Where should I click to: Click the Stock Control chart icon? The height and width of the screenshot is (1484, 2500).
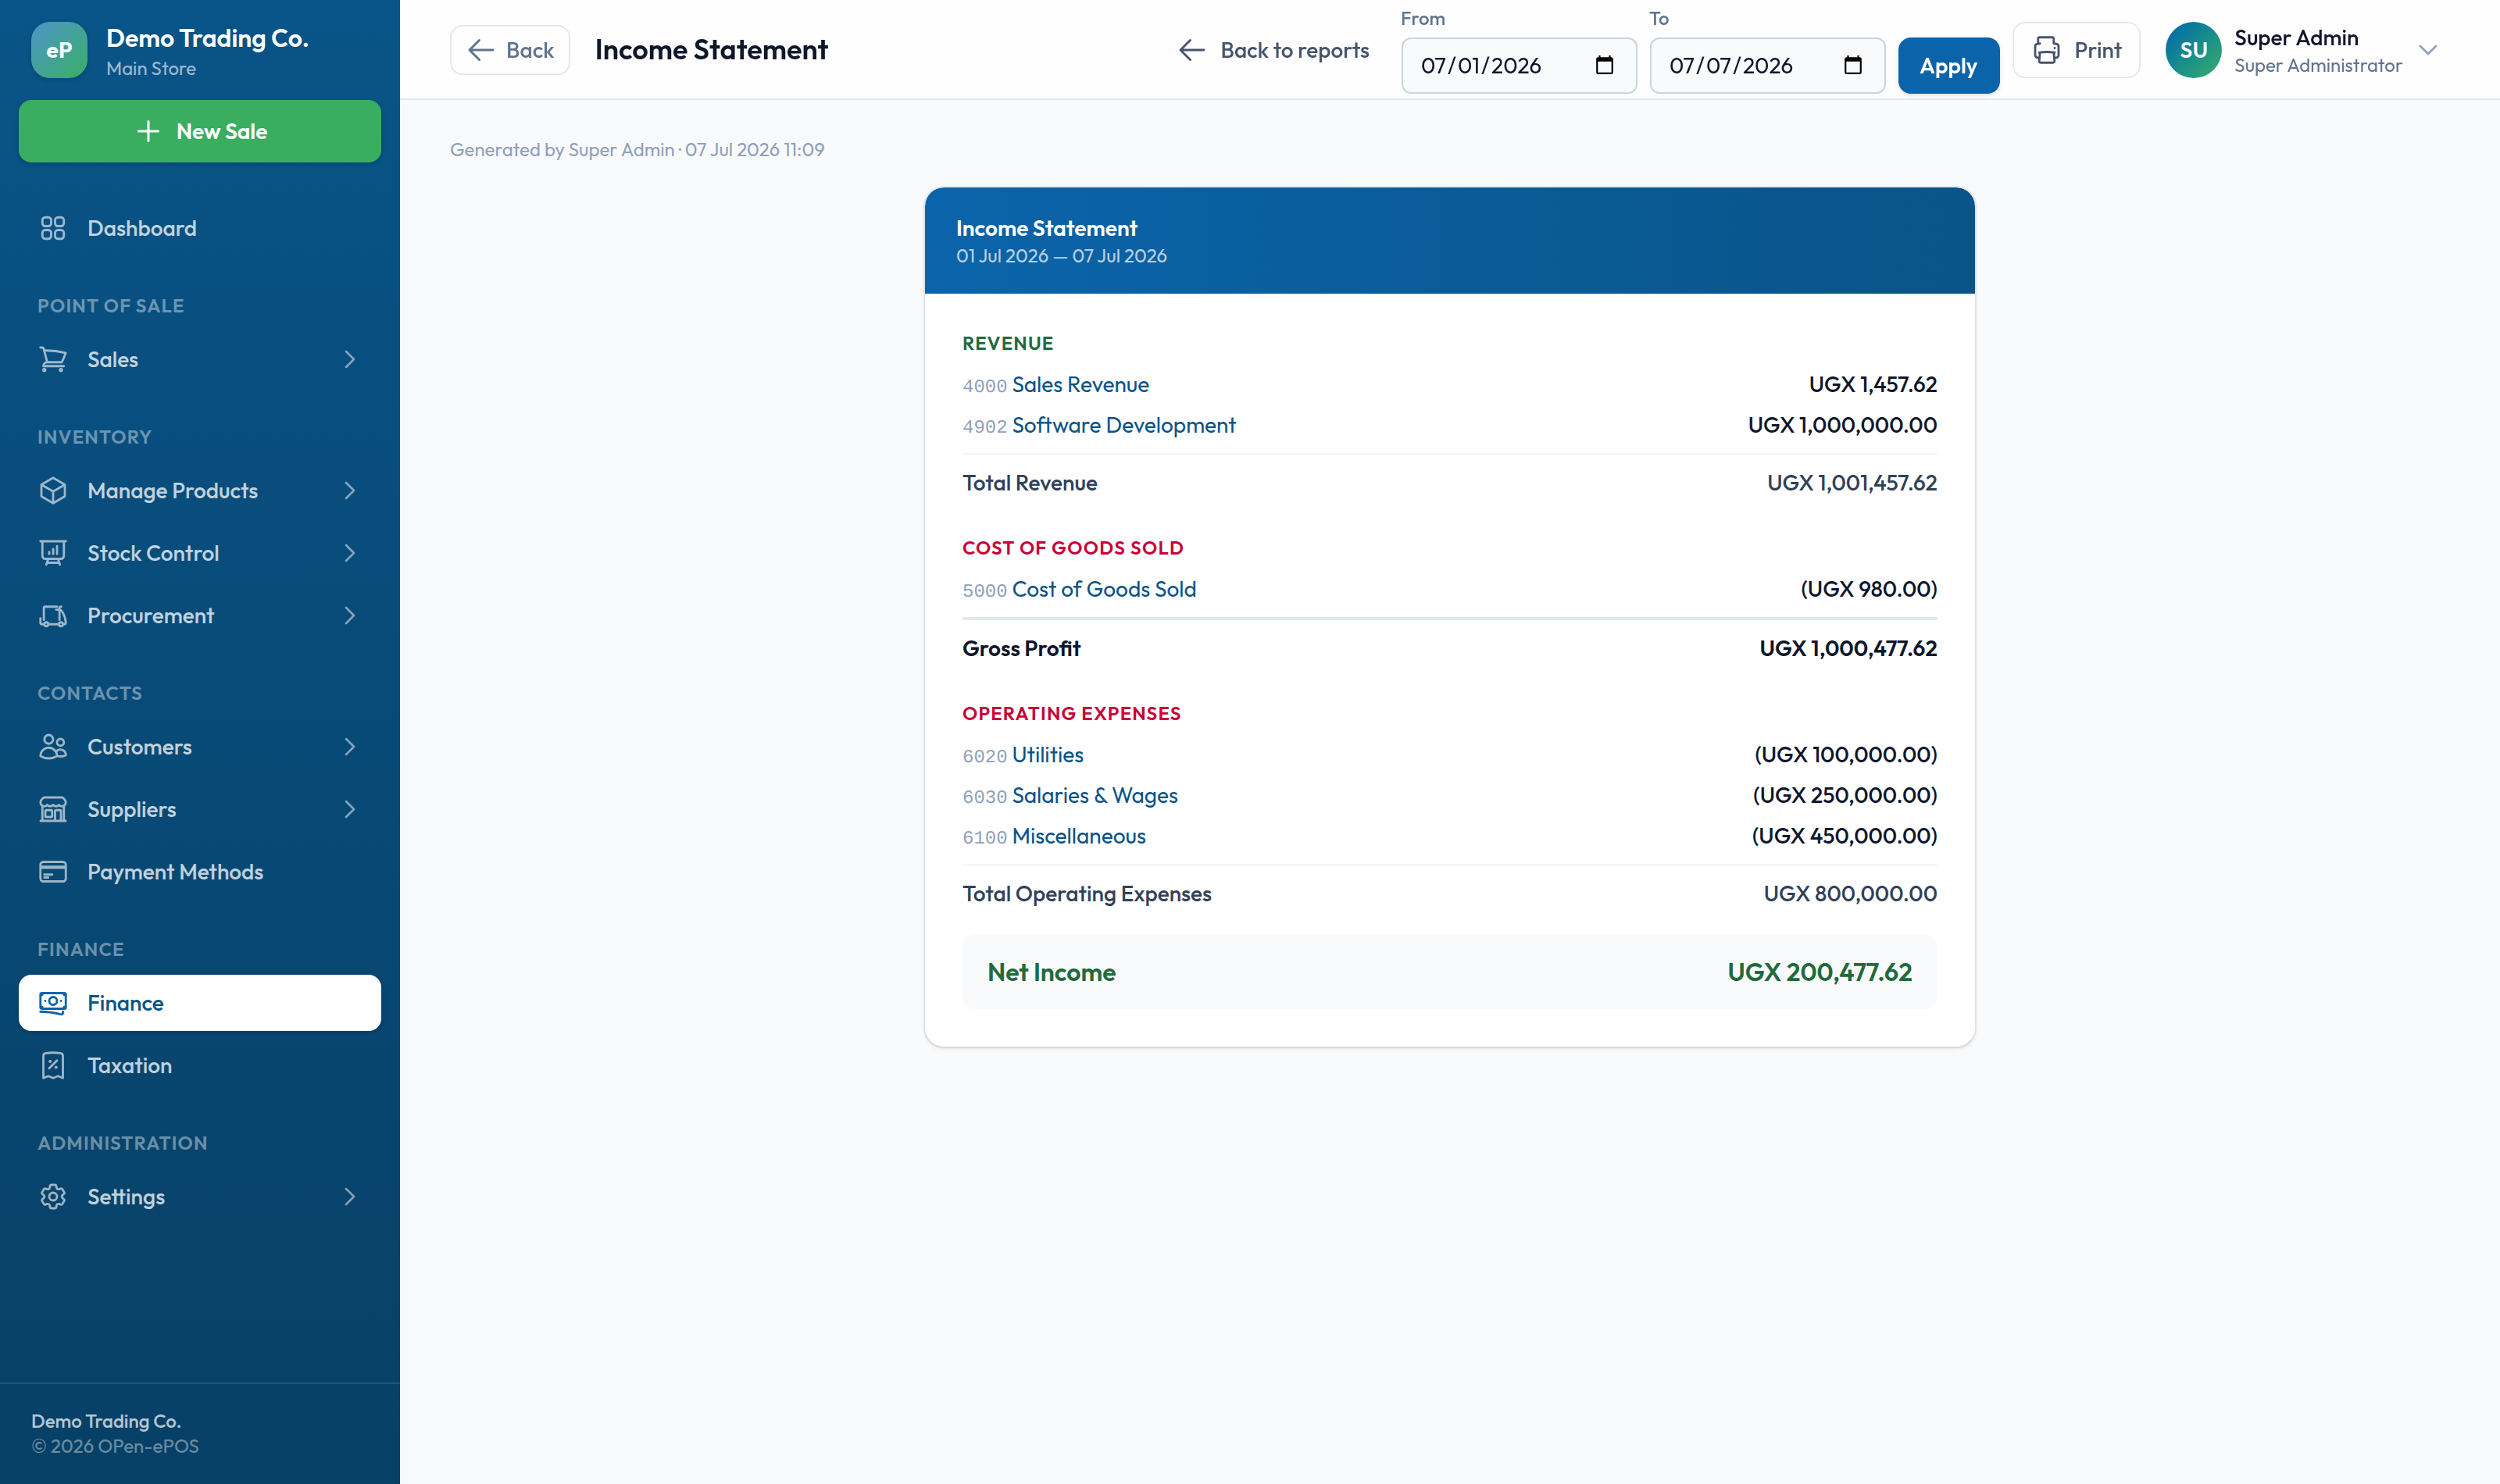click(x=53, y=553)
